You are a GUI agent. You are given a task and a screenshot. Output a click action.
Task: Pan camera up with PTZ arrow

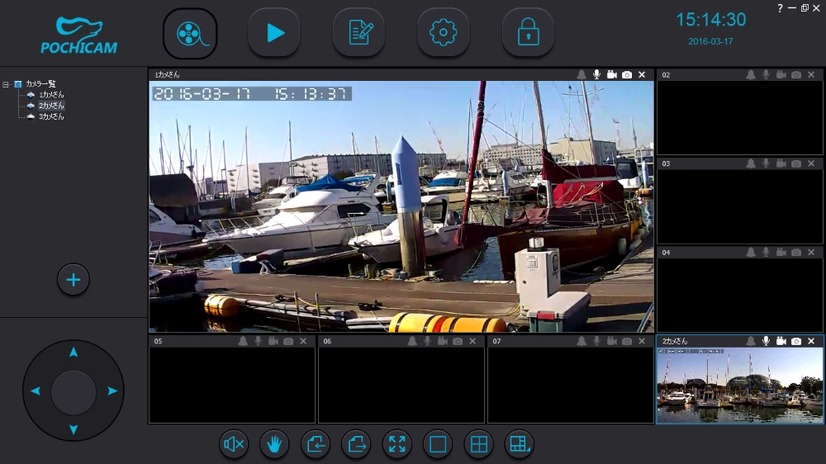coord(73,352)
